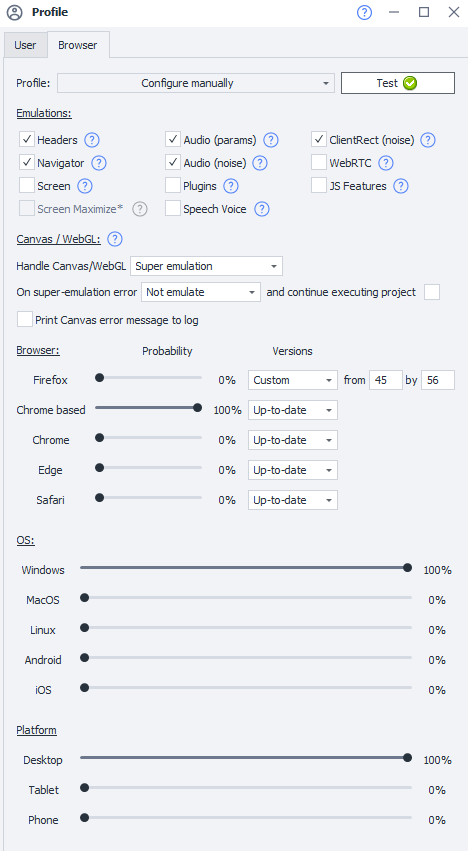
Task: Open WebRTC help question mark
Action: (x=385, y=163)
